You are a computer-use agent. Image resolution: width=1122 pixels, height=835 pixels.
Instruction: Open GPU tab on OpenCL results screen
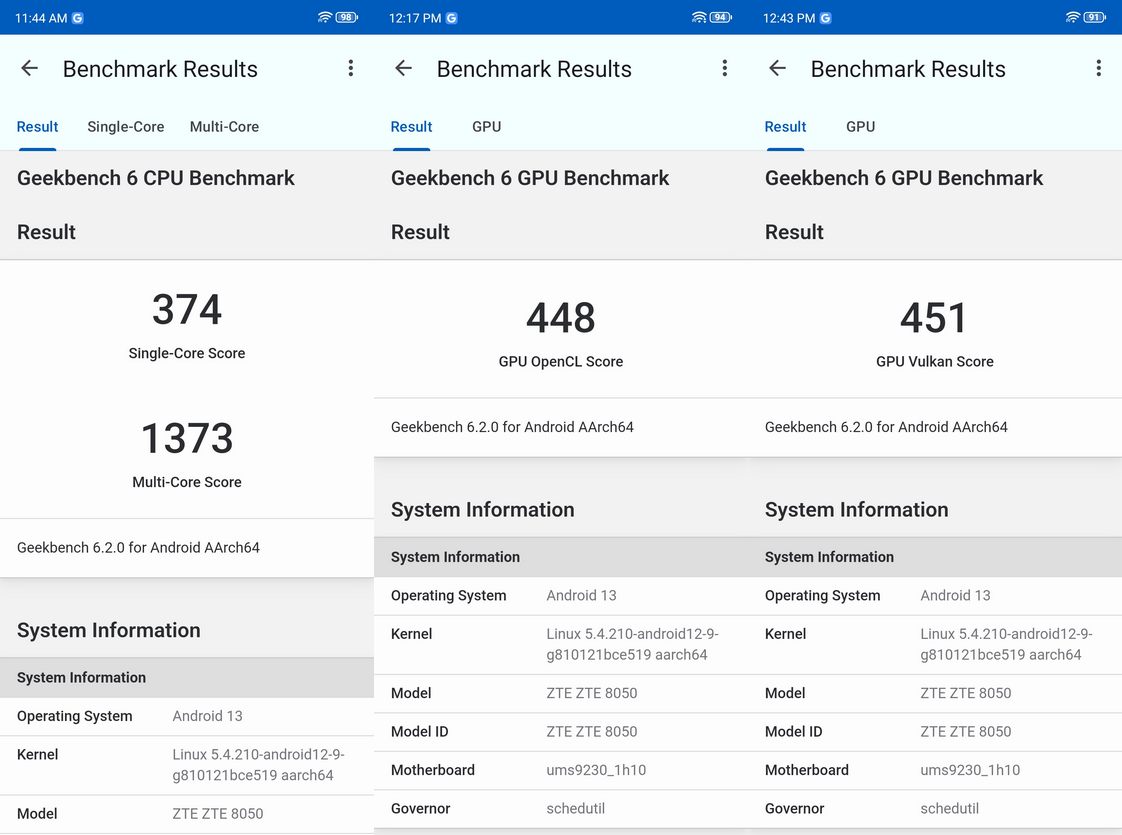click(487, 127)
